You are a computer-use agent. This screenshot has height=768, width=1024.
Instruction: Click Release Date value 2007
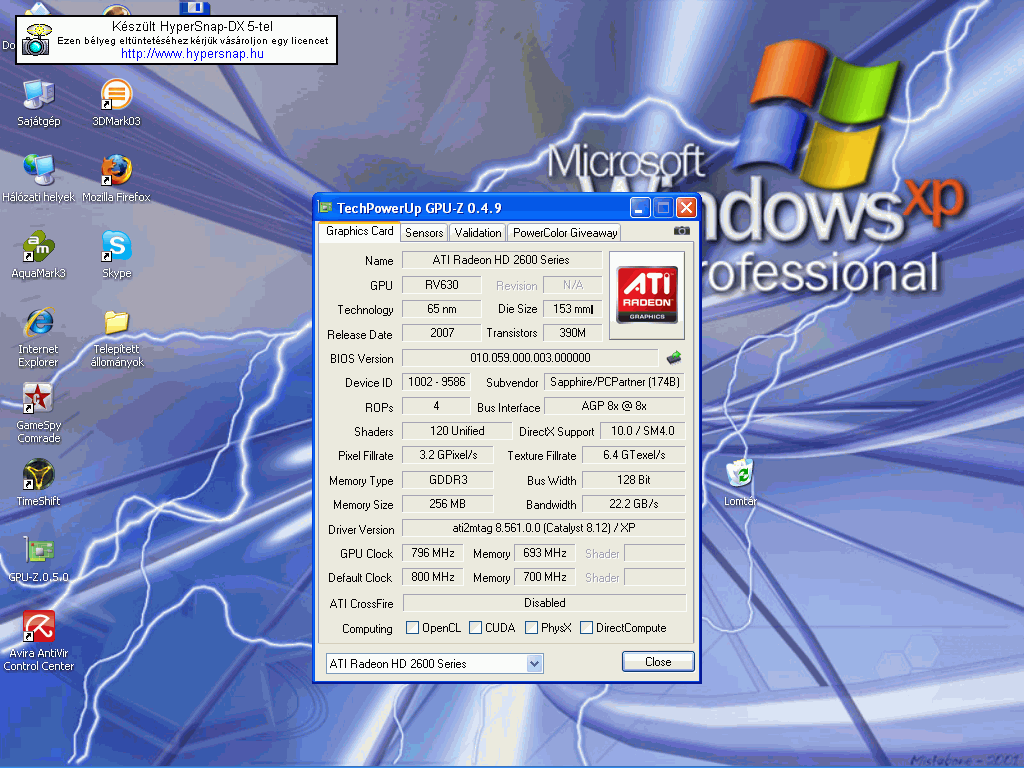coord(441,333)
